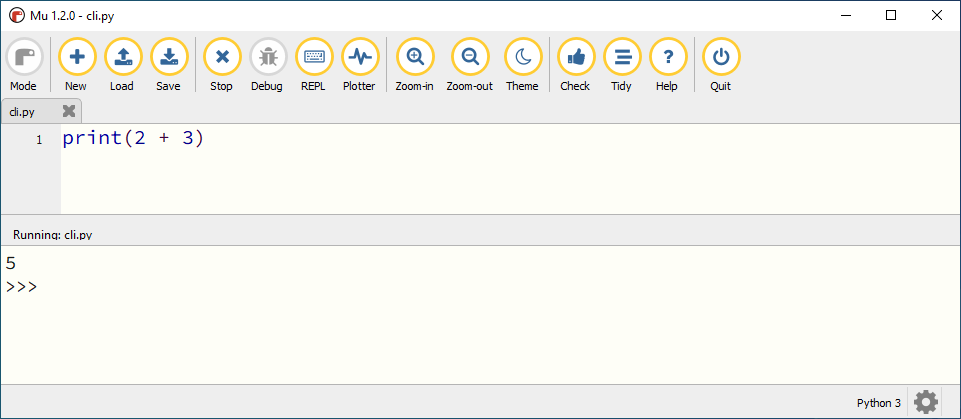Screen dimensions: 961x419
Task: Open Help documentation
Action: click(667, 64)
